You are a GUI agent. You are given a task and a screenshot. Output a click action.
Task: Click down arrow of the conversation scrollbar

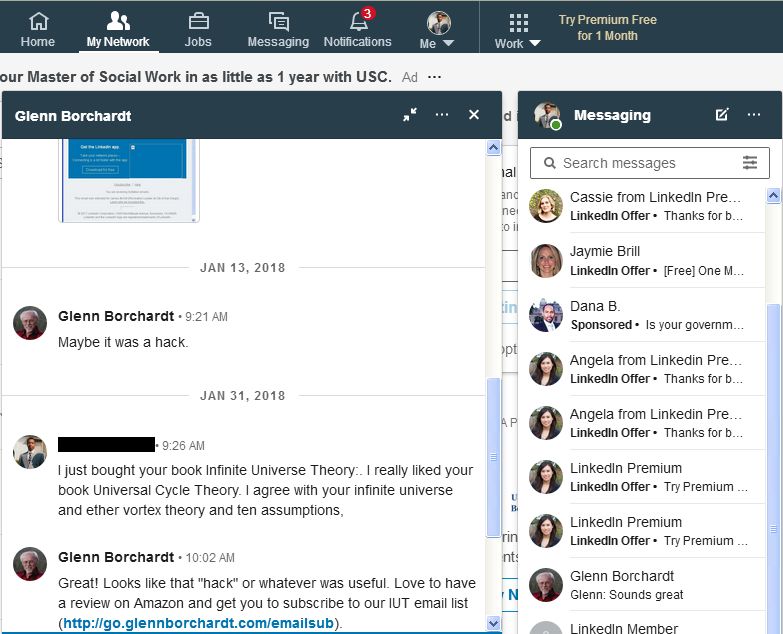point(493,623)
